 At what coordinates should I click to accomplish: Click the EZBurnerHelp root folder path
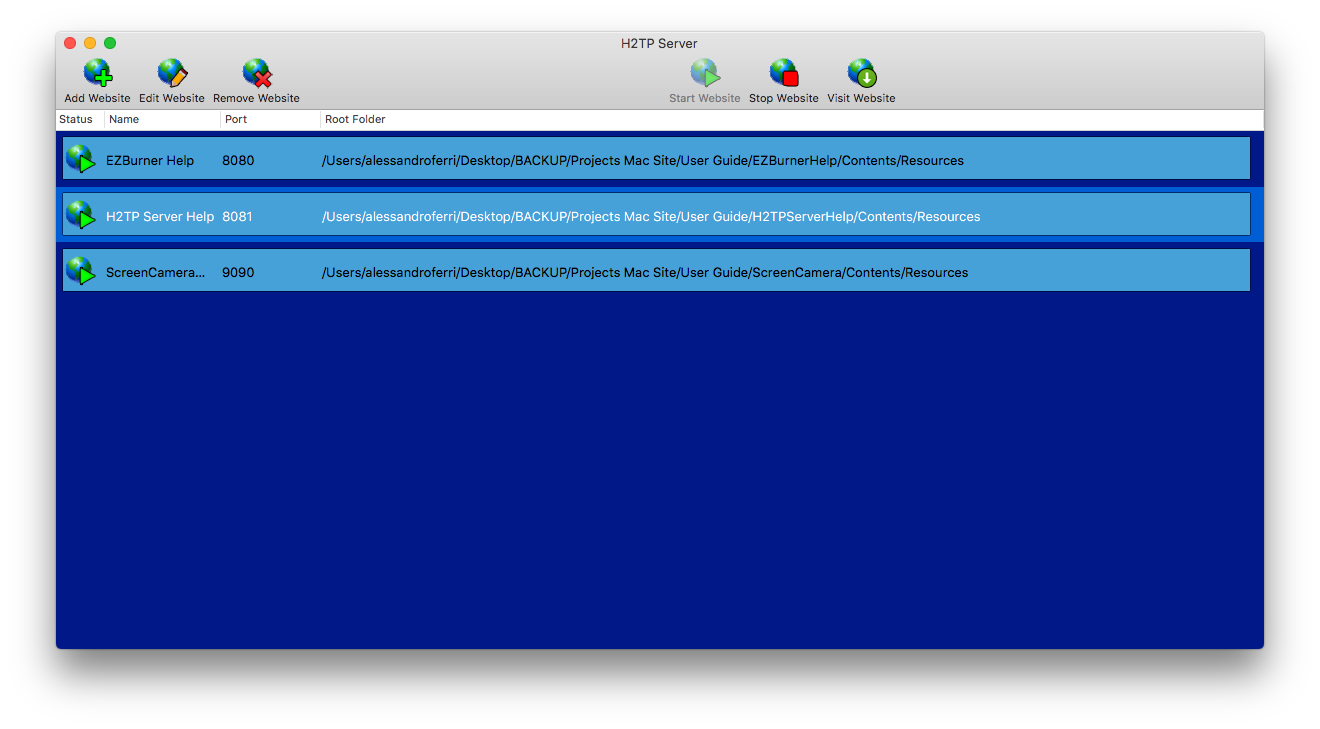coord(643,160)
